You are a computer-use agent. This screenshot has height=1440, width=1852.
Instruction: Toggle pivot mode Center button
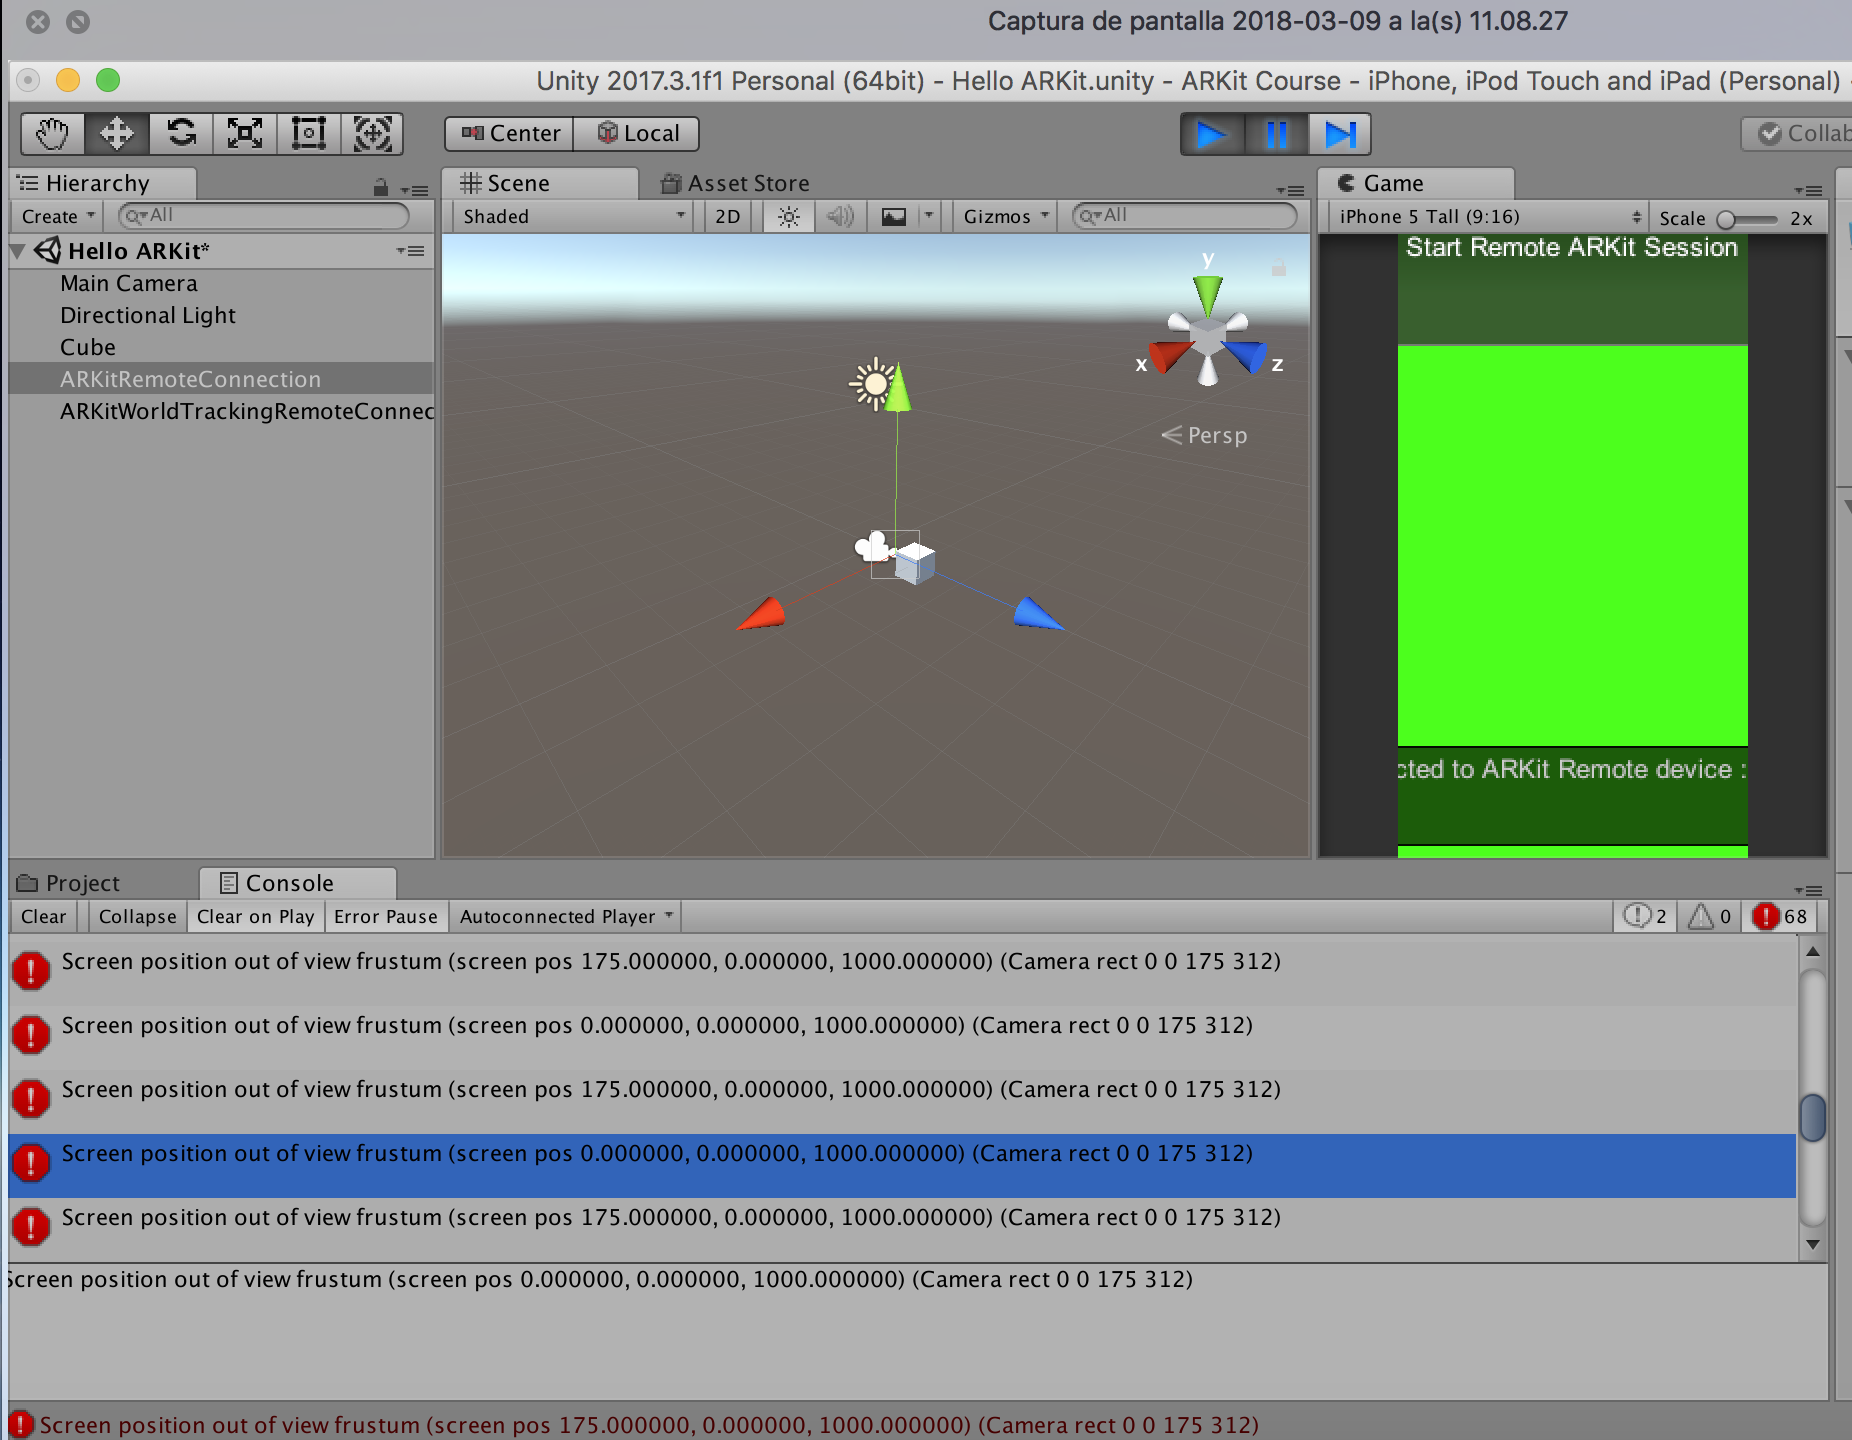coord(509,134)
